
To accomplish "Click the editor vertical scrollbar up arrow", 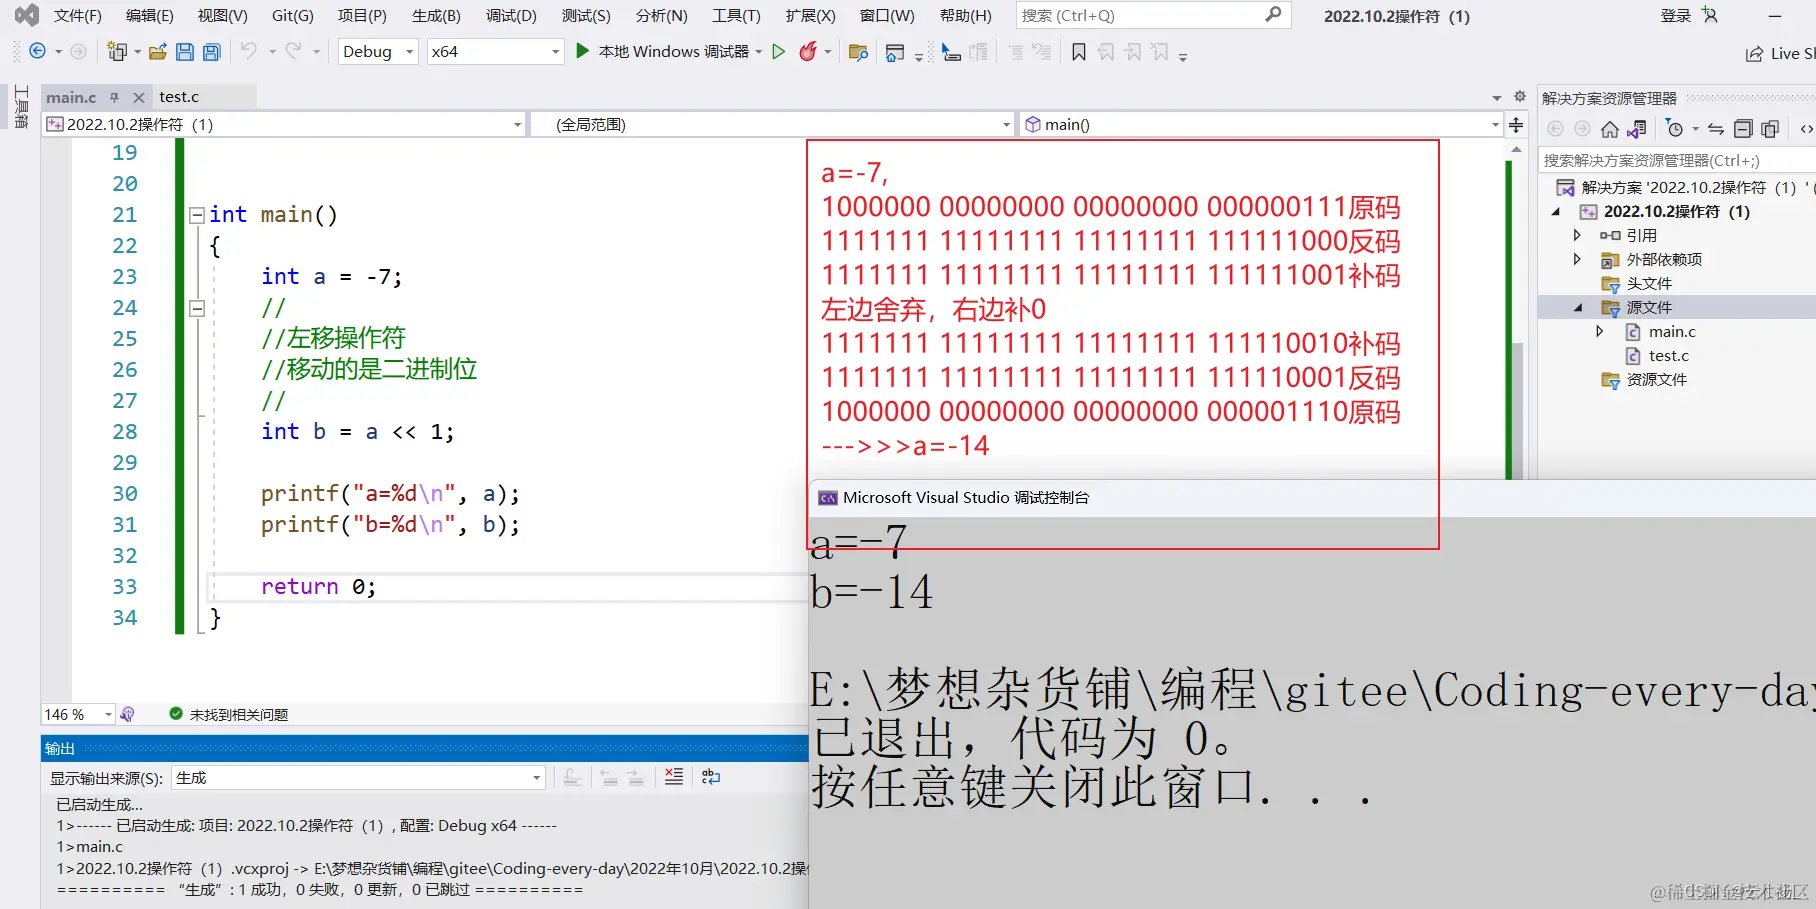I will (x=1517, y=149).
